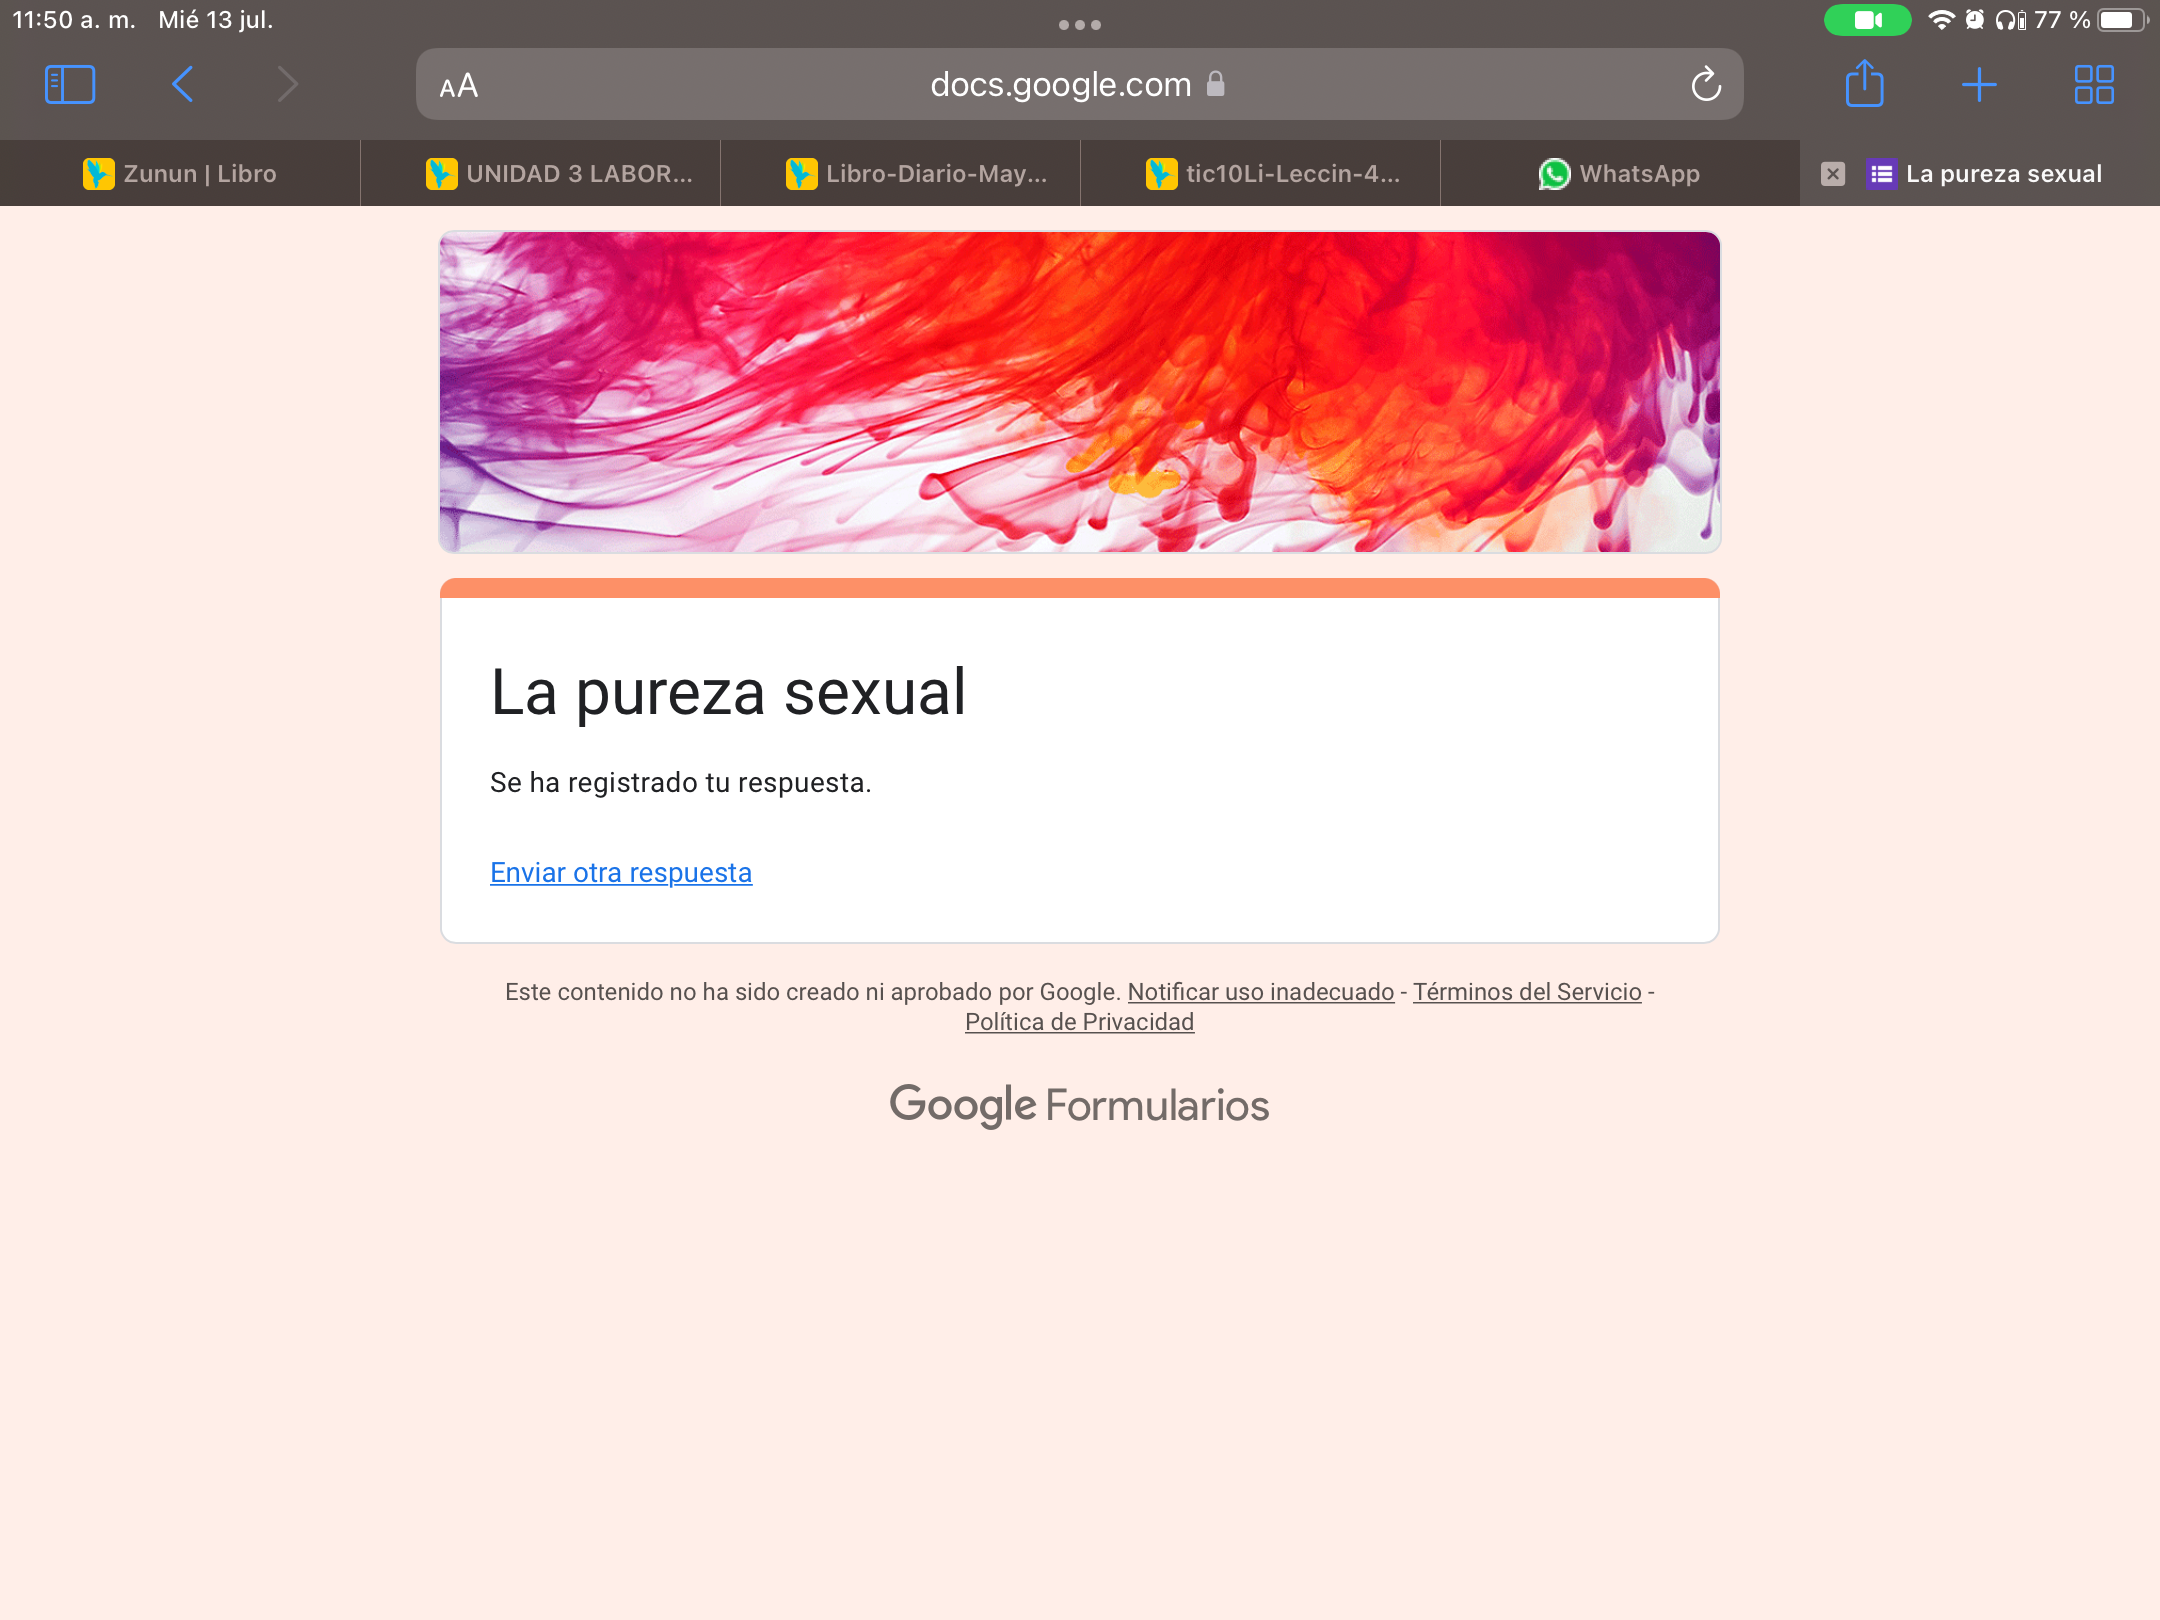
Task: Open a new tab with plus
Action: 1979,85
